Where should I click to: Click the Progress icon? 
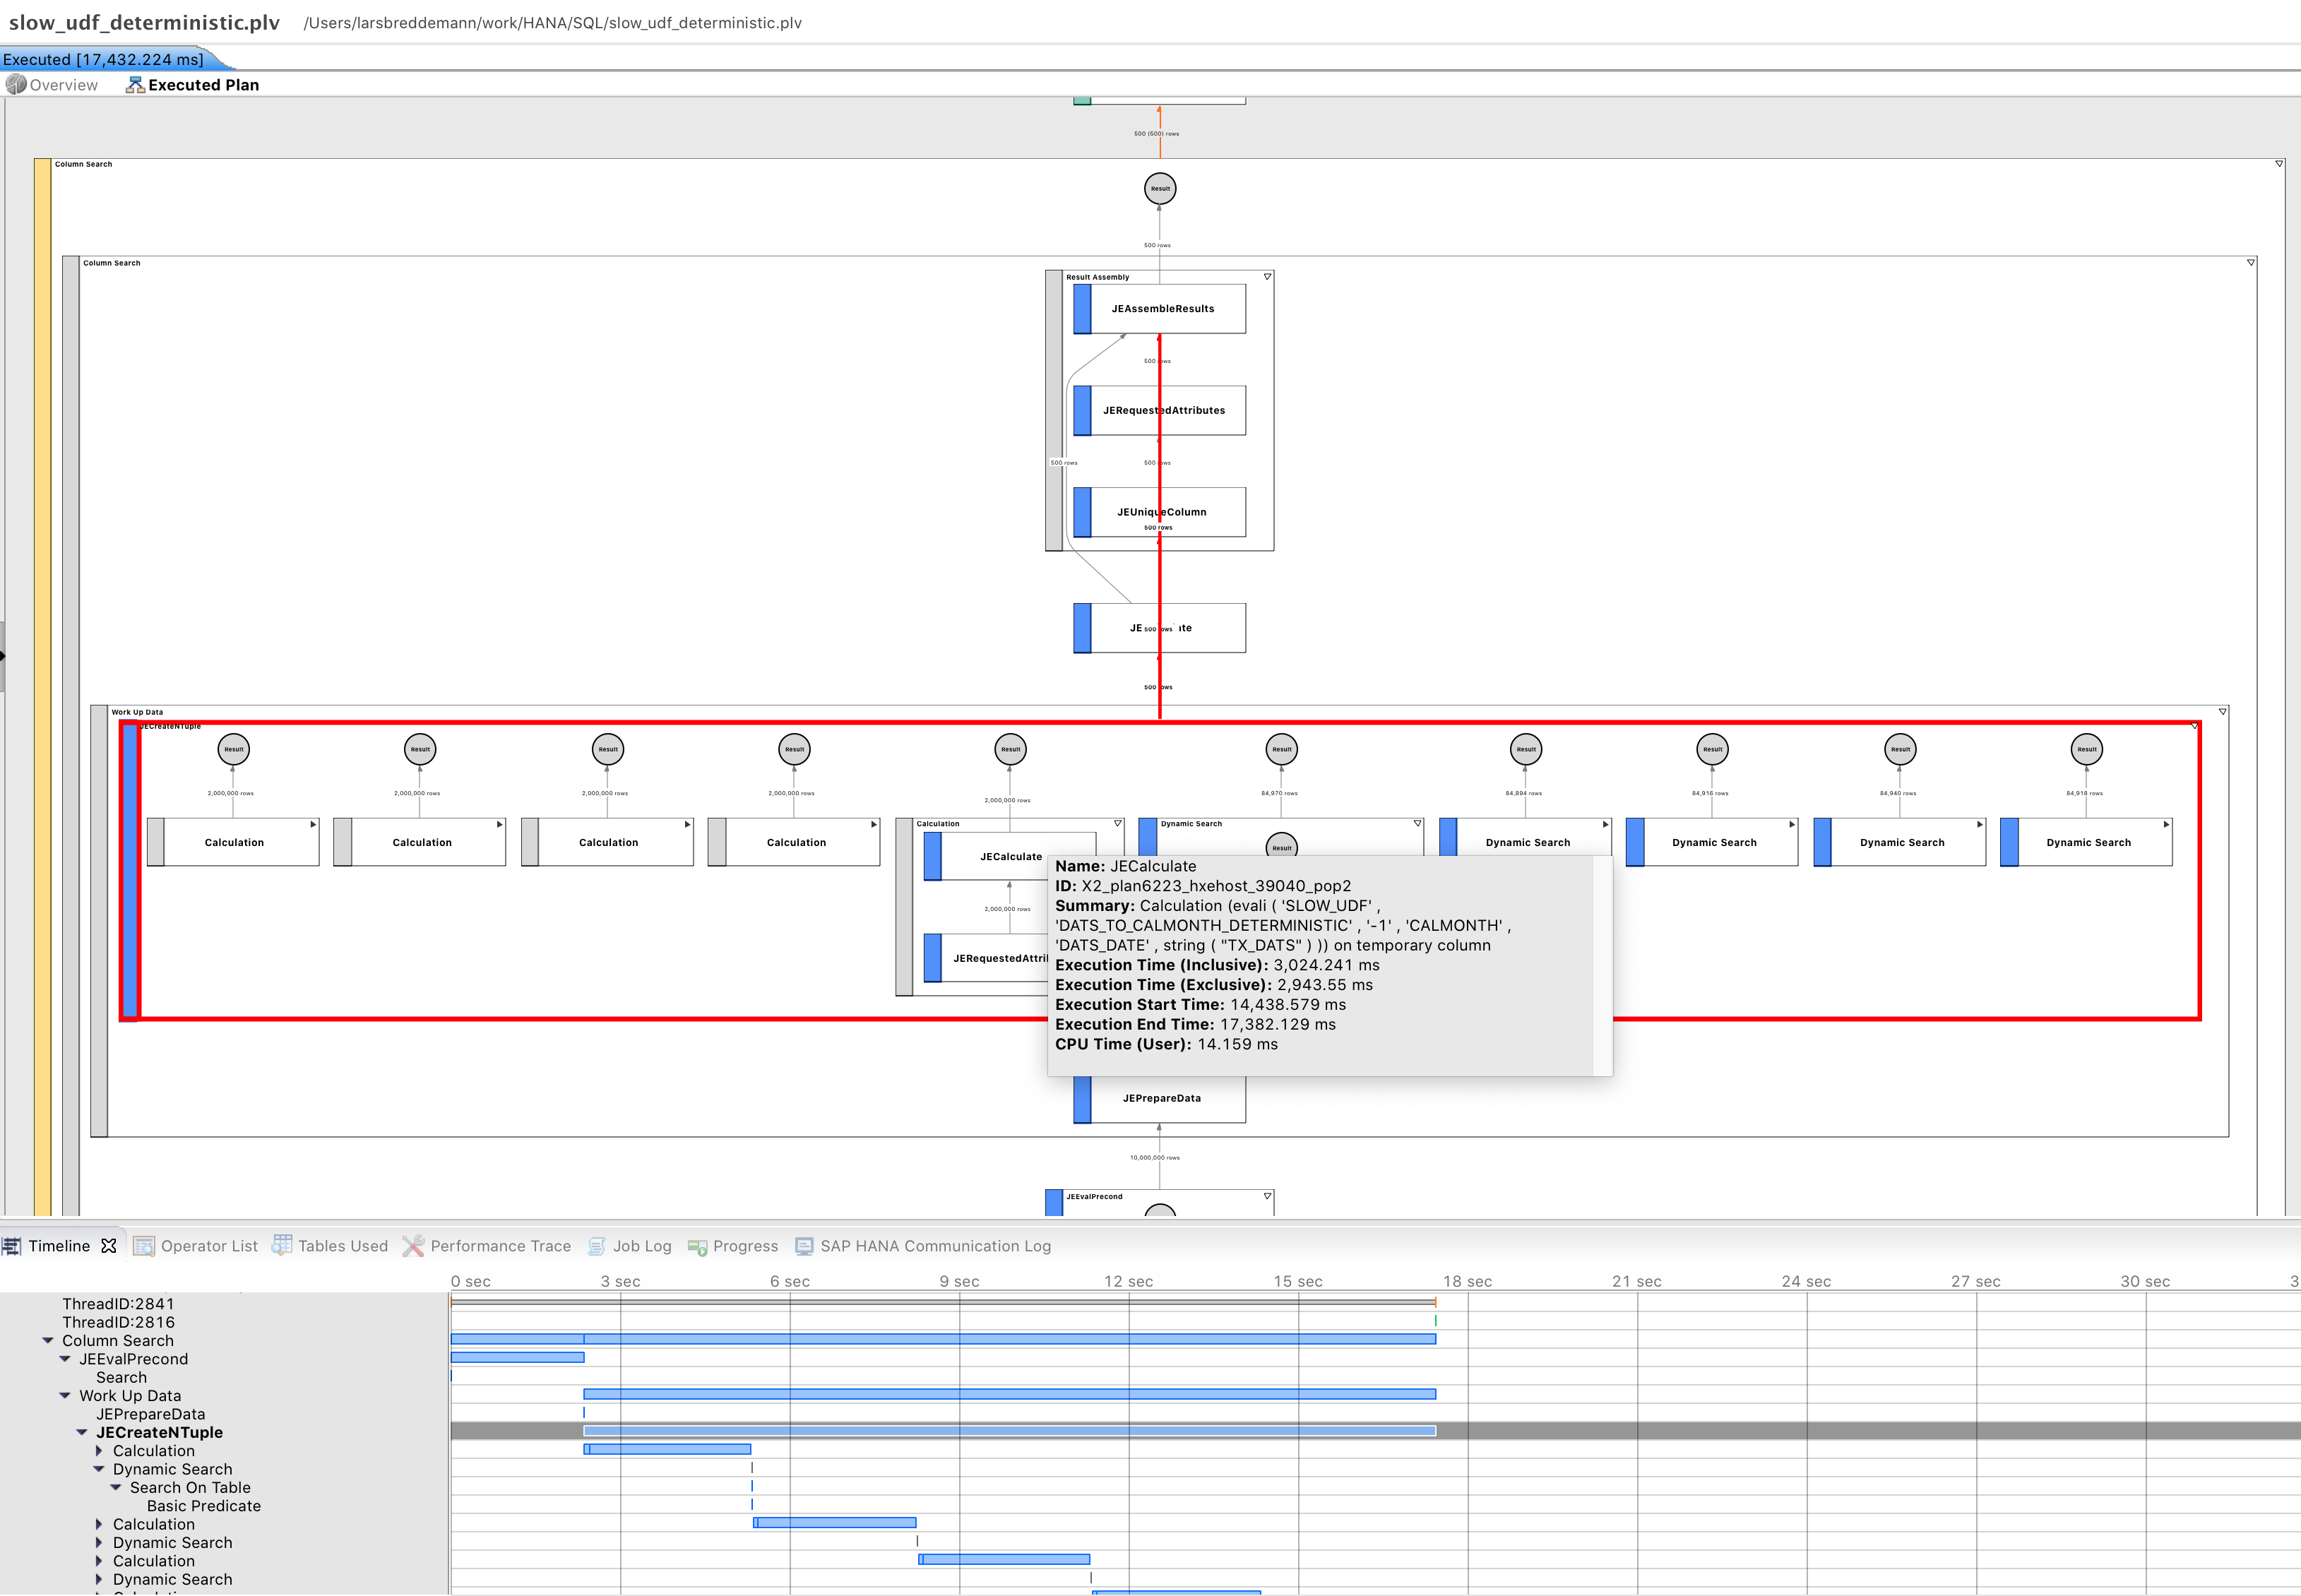[697, 1247]
